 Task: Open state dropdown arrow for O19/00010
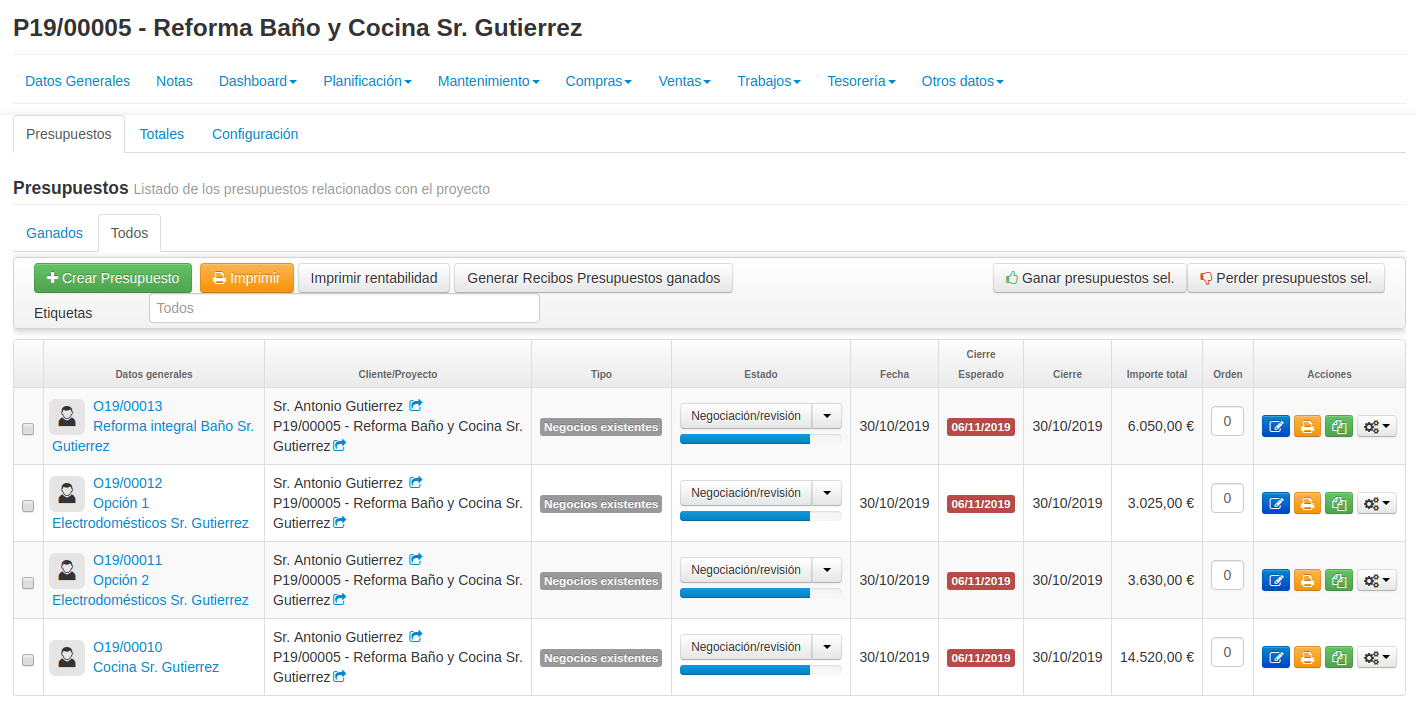[826, 647]
